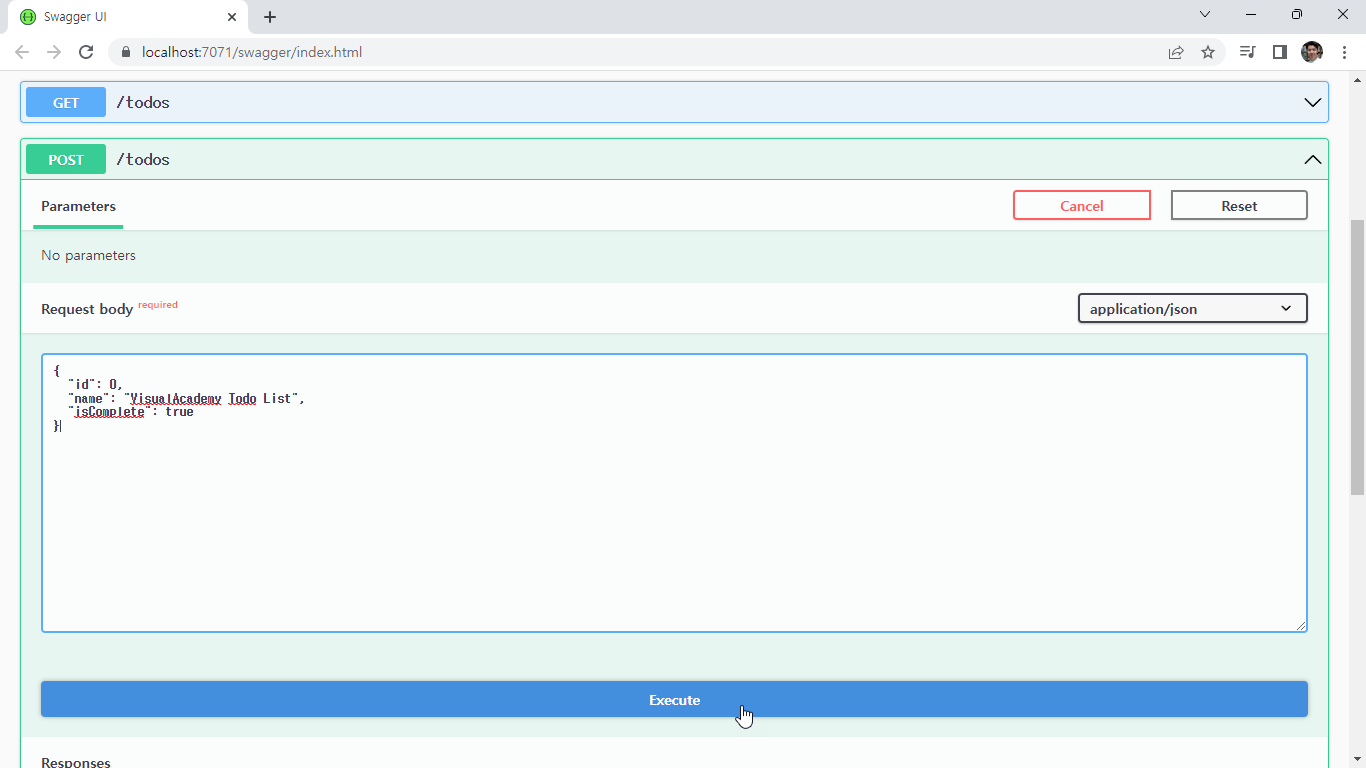Expand the GET /todos operation panel

[x=1313, y=102]
